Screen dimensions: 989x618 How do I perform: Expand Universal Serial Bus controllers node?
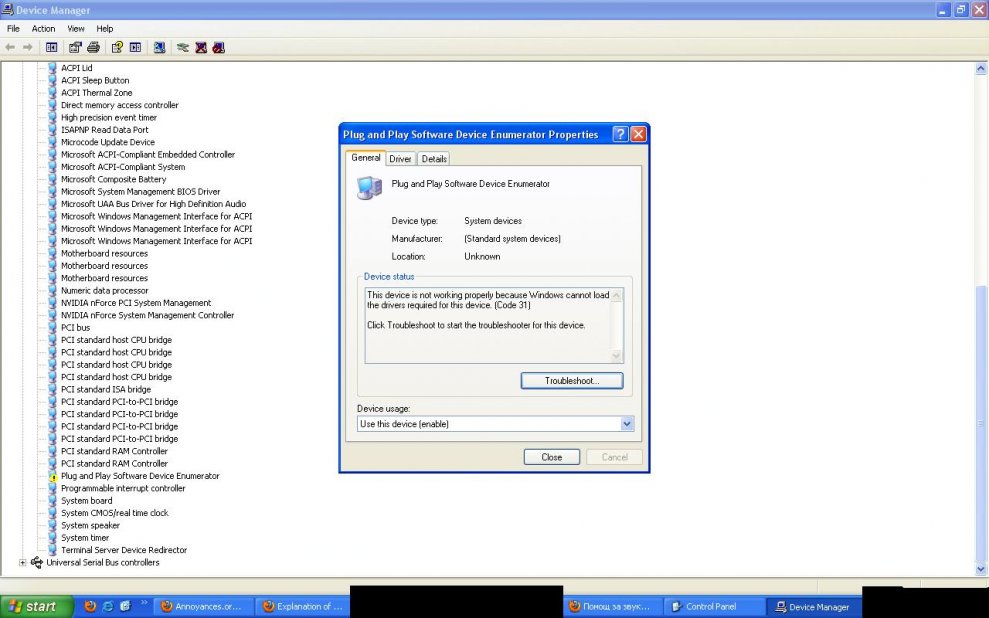coord(23,562)
